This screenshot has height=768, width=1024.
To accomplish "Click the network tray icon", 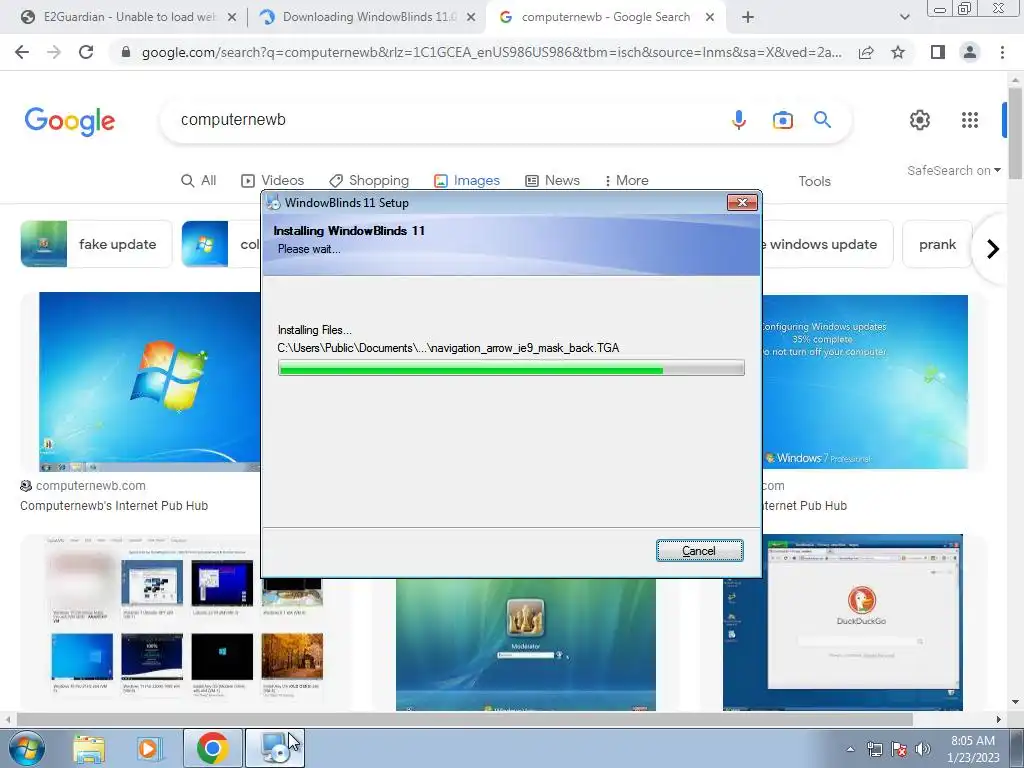I will [874, 749].
